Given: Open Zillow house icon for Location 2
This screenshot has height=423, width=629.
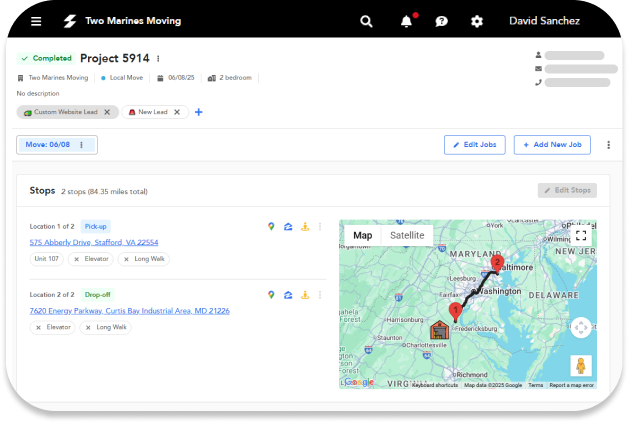Looking at the screenshot, I should [288, 295].
